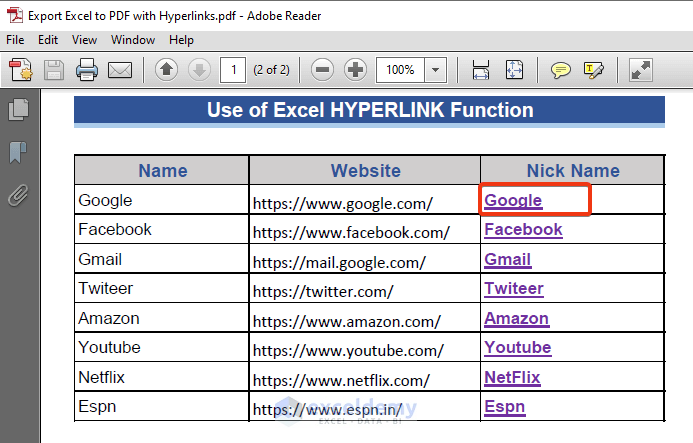Follow the Amazon hyperlink in Nick Name column
Screen dimensions: 693x443
tap(517, 319)
